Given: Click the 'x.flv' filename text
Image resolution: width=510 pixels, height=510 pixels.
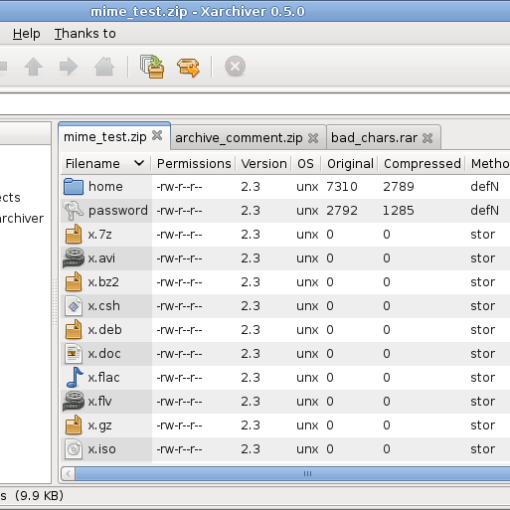Looking at the screenshot, I should click(x=100, y=401).
